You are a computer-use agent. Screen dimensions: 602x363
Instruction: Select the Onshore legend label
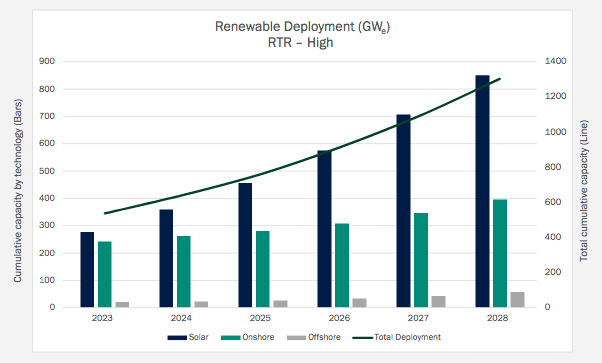258,337
